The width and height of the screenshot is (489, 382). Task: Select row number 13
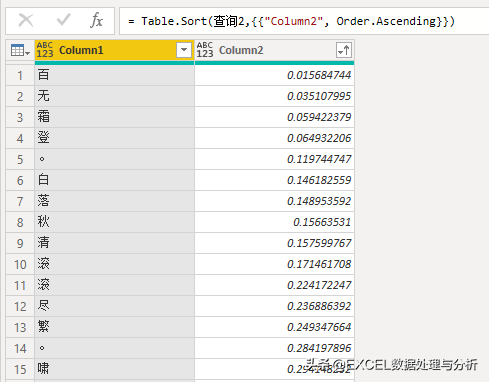pos(20,327)
